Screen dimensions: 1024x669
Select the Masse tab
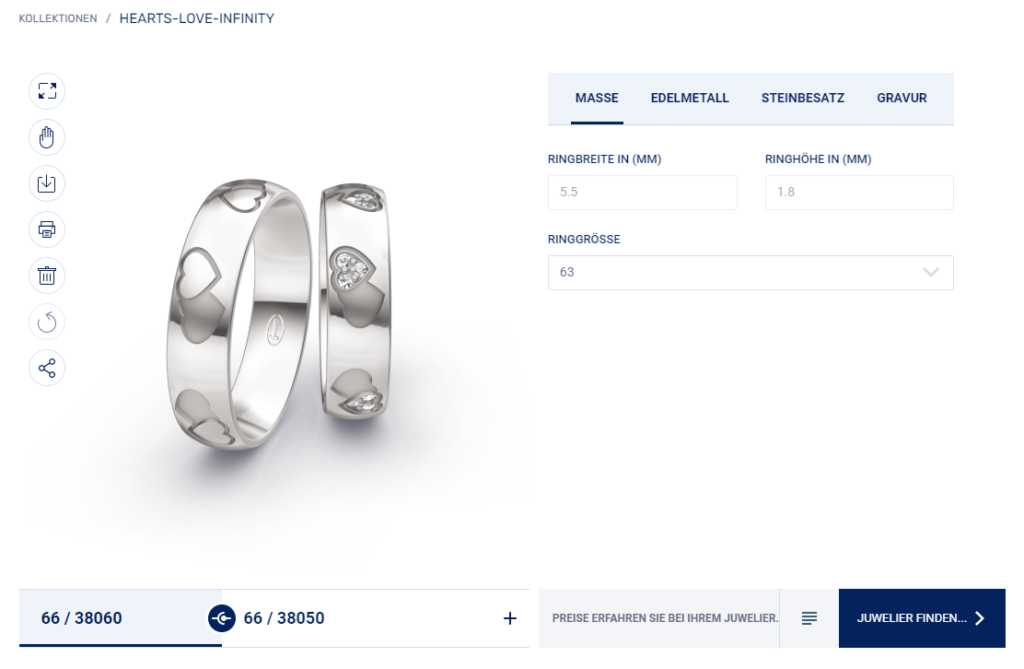(x=597, y=98)
